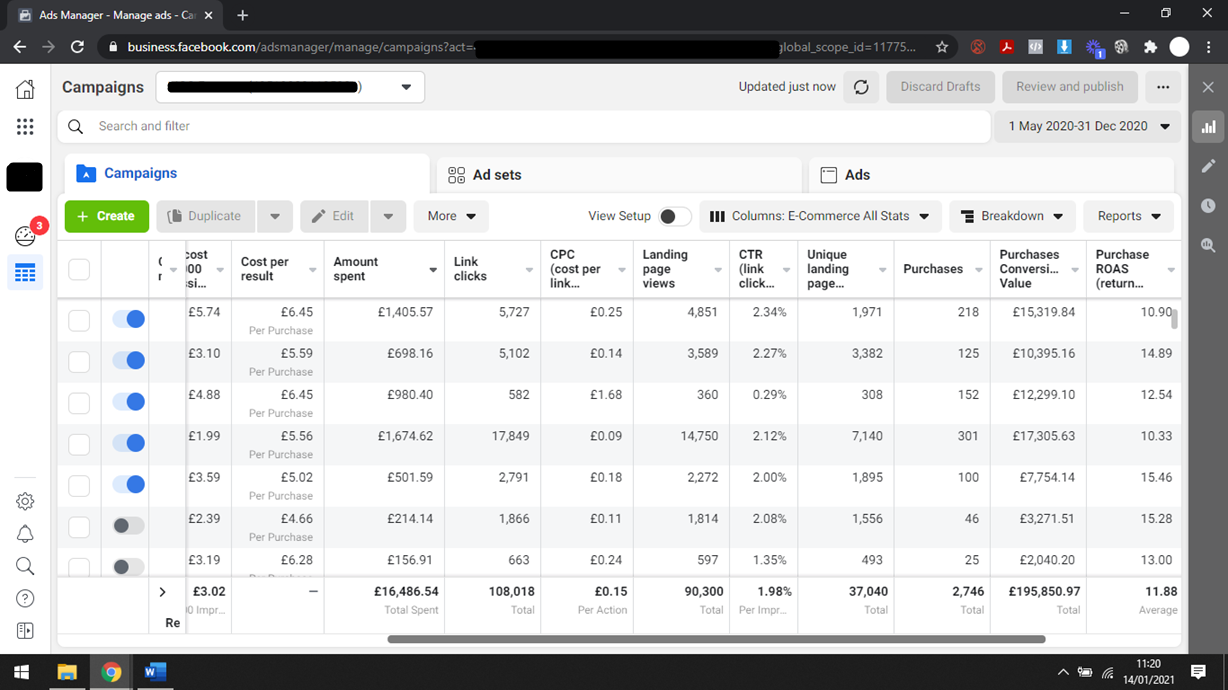Open the Windows Start menu
The height and width of the screenshot is (690, 1228).
22,672
